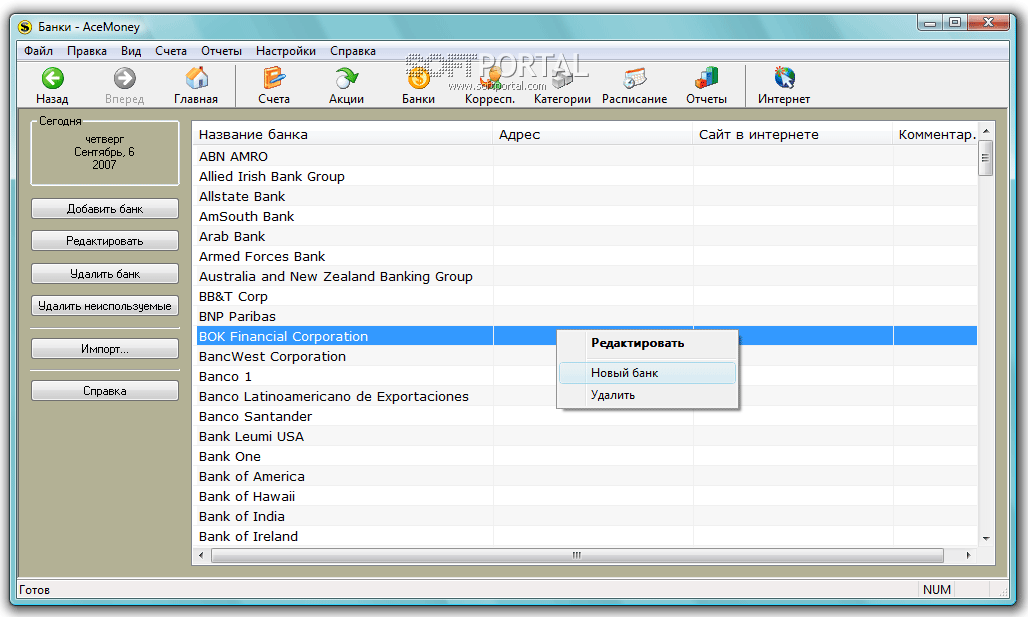Viewport: 1028px width, 617px height.
Task: Click the horizontal scrollbar thumb
Action: [x=577, y=555]
